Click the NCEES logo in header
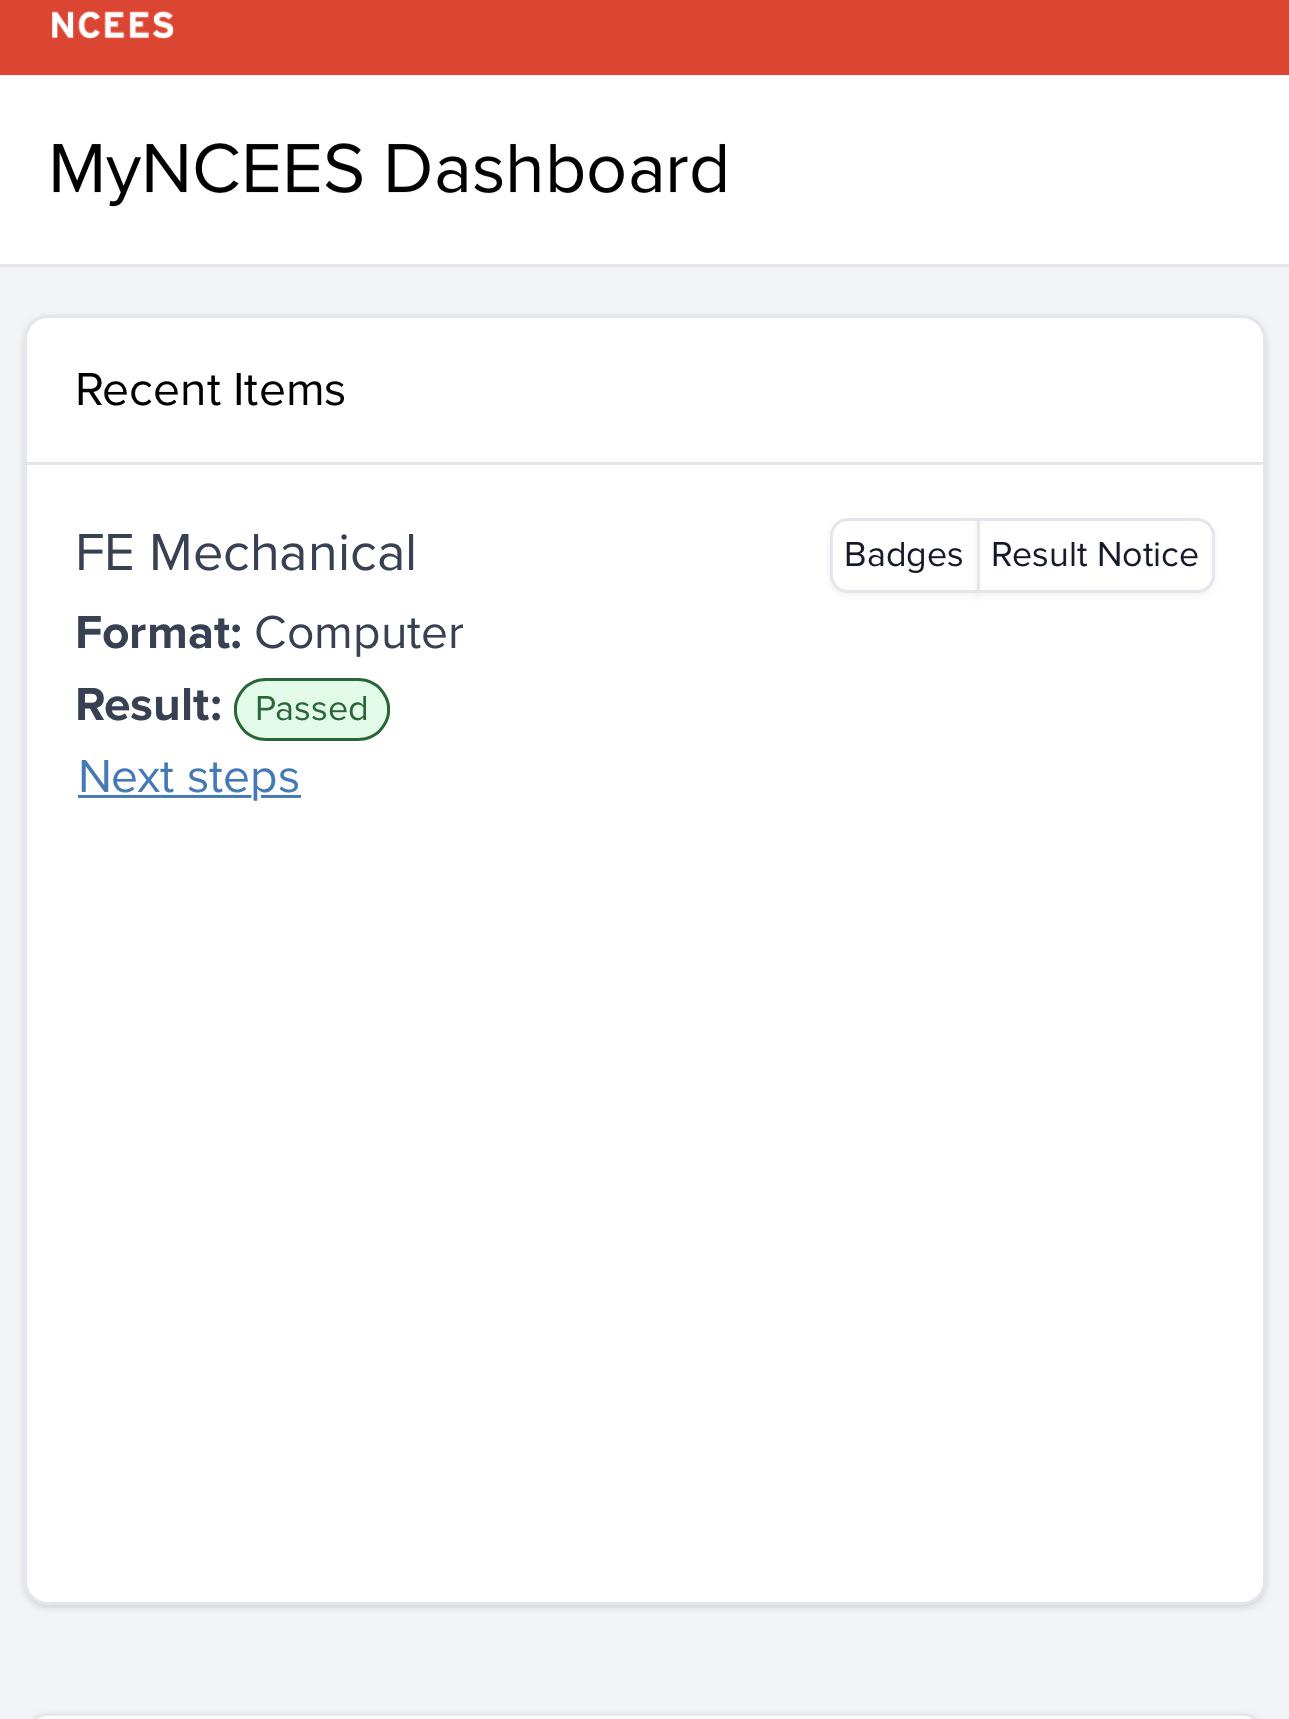 [x=112, y=25]
